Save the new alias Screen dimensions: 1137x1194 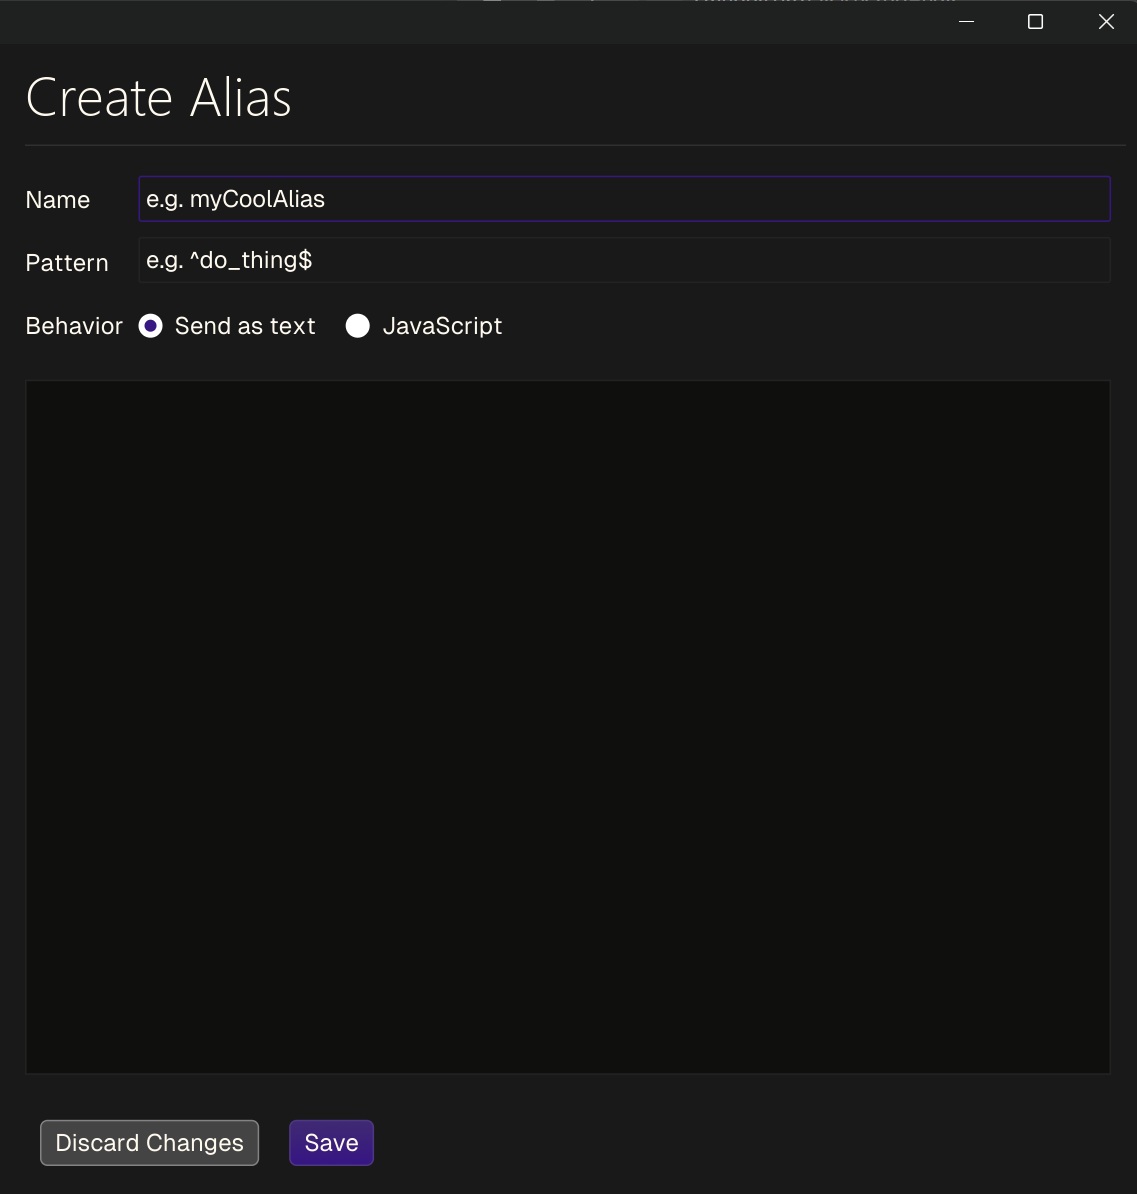(331, 1142)
